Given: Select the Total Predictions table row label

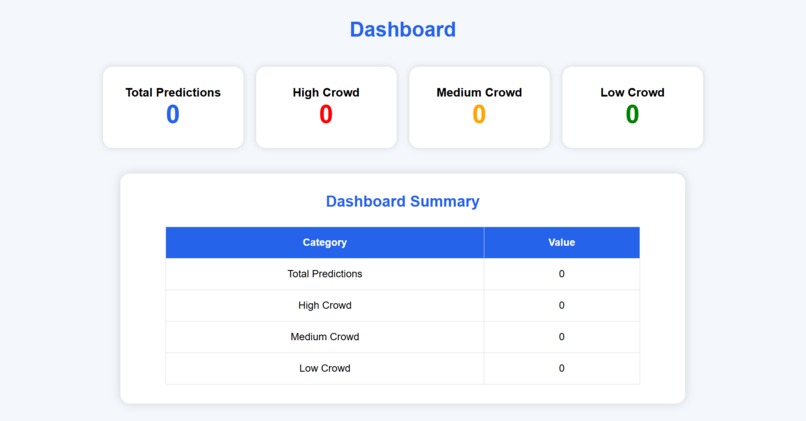Looking at the screenshot, I should (325, 274).
